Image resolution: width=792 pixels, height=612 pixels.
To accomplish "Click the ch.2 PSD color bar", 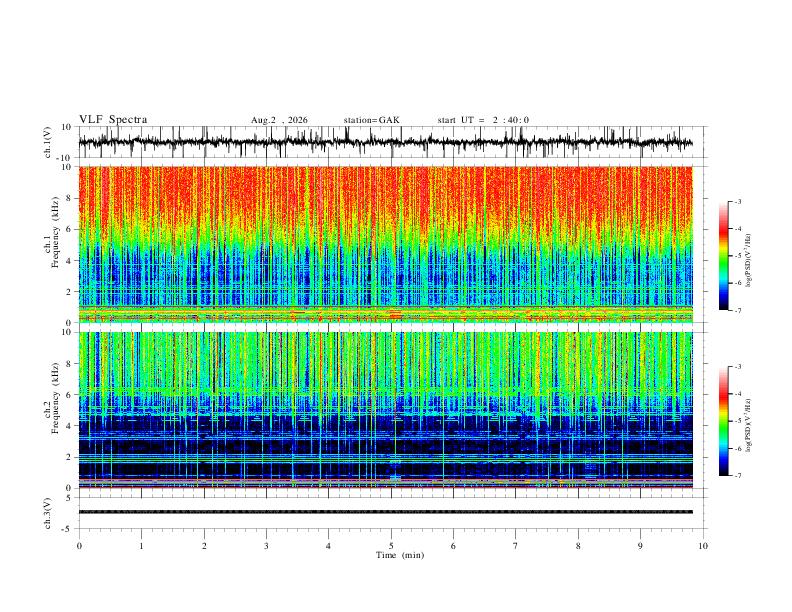I will coord(723,421).
